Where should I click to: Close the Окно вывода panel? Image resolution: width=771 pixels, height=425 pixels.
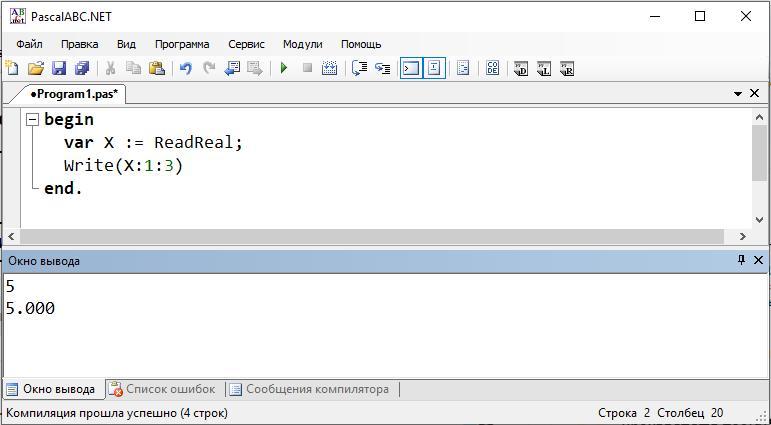(x=759, y=260)
